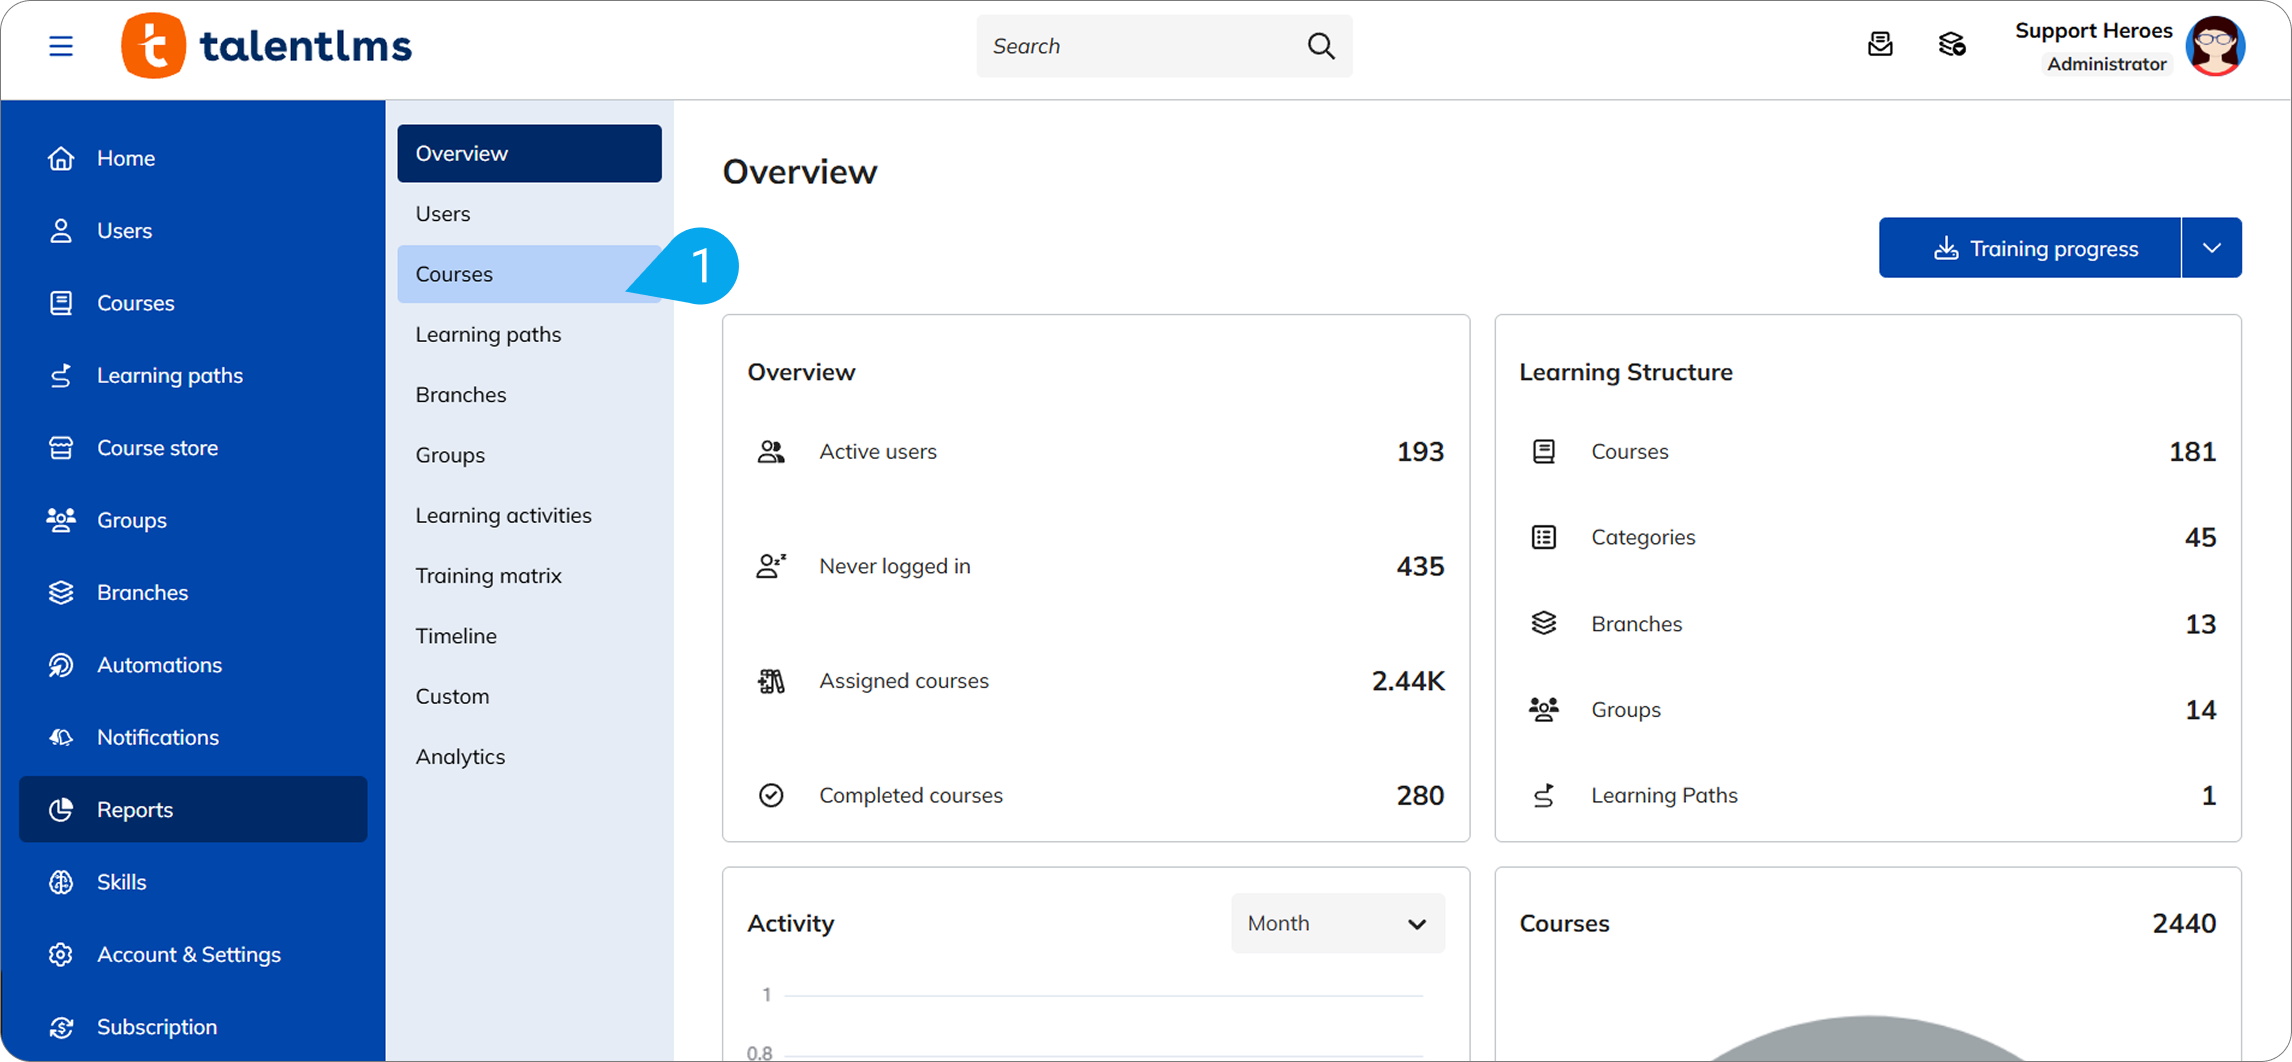2292x1062 pixels.
Task: Click the administrator profile avatar
Action: (x=2215, y=46)
